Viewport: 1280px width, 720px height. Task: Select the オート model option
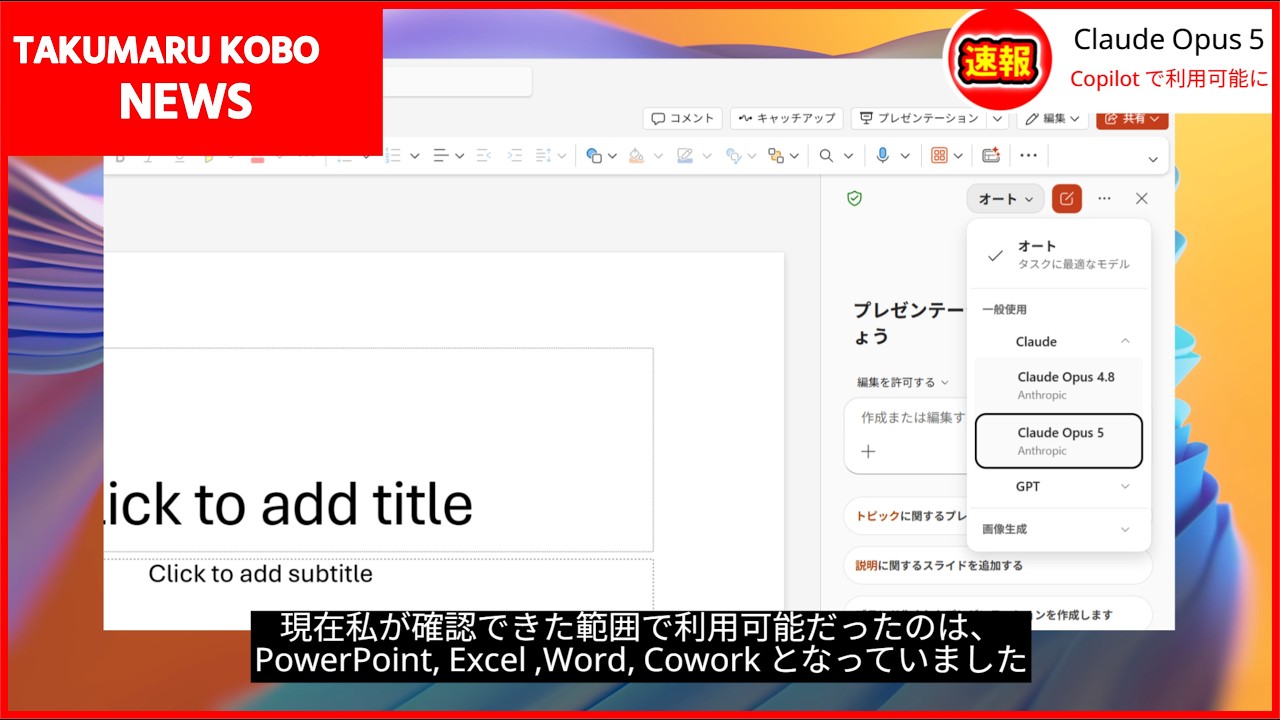click(x=1059, y=254)
